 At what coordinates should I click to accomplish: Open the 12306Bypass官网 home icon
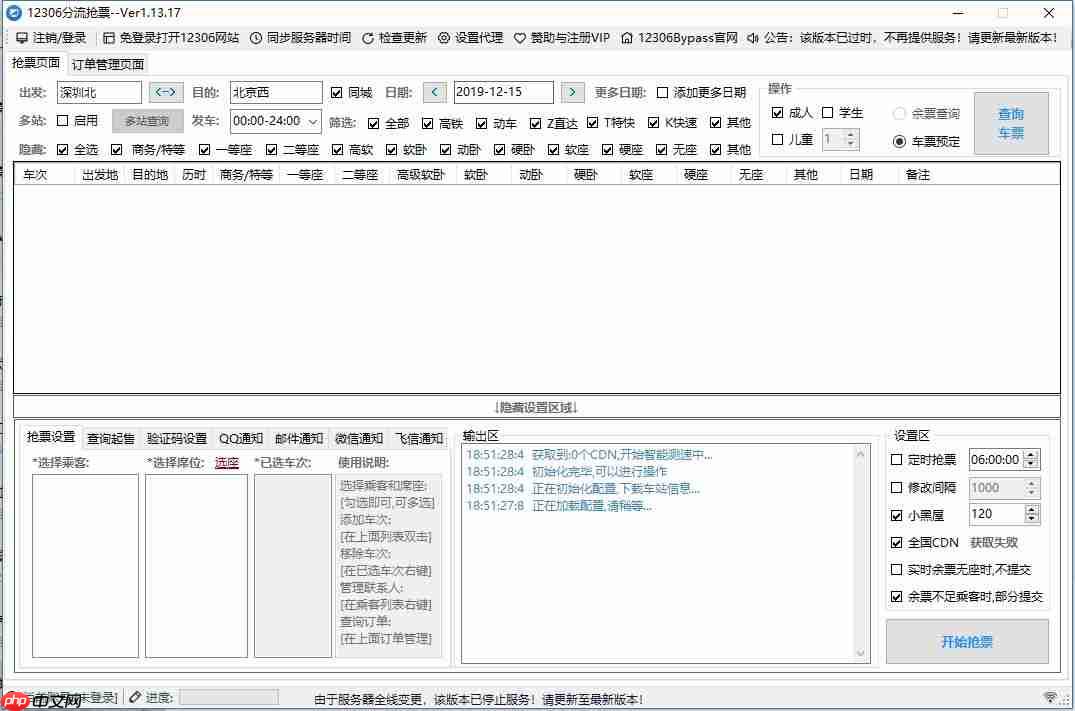626,38
